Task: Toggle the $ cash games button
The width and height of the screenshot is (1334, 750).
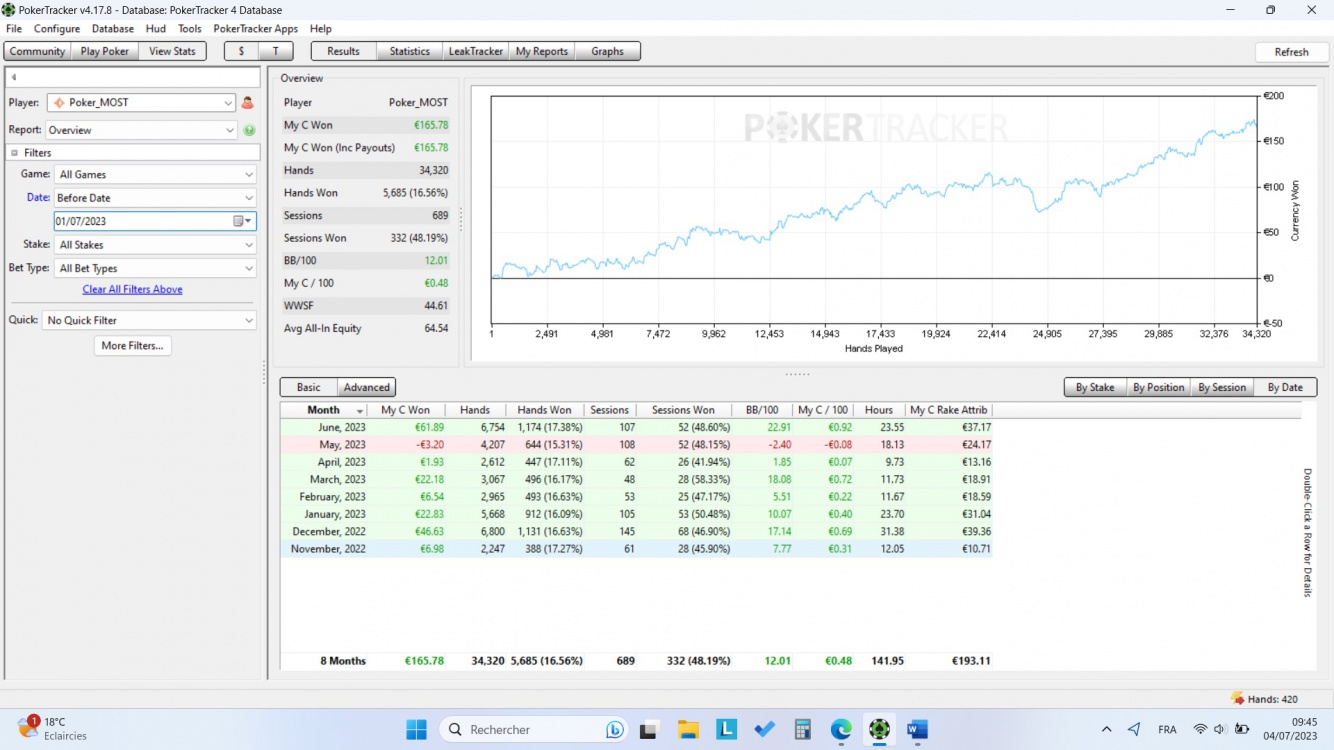Action: click(241, 51)
